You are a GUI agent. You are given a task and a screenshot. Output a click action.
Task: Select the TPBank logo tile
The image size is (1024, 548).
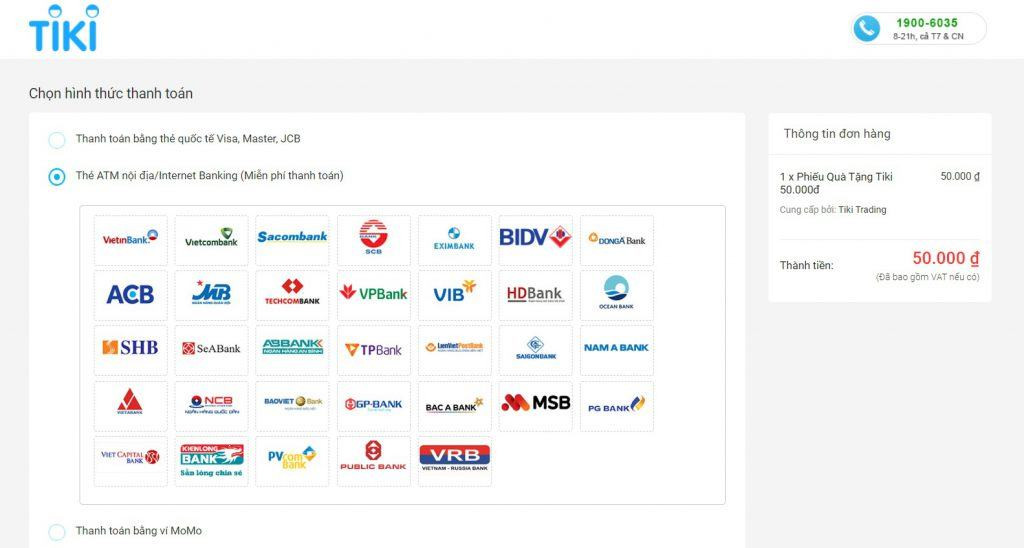tap(373, 350)
